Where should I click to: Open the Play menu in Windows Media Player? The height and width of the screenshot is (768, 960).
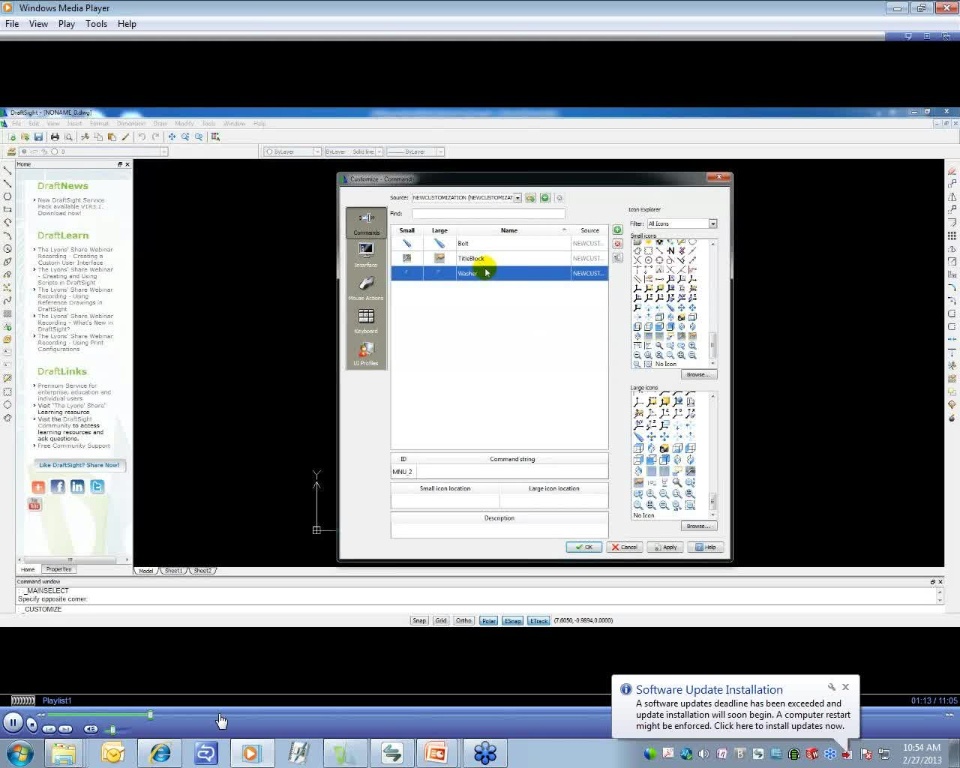tap(66, 24)
